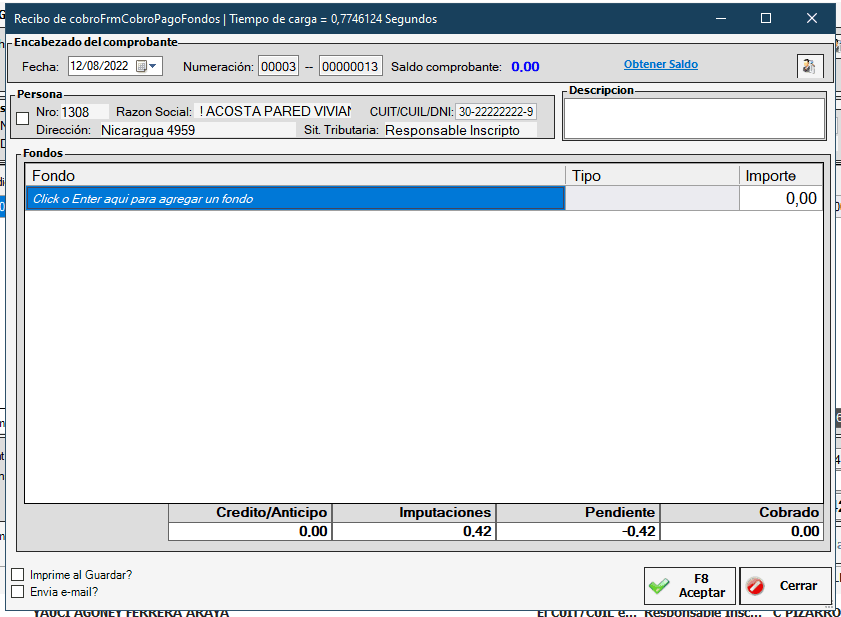Tick the checkbox in the Persona section
This screenshot has width=841, height=617.
click(x=23, y=119)
